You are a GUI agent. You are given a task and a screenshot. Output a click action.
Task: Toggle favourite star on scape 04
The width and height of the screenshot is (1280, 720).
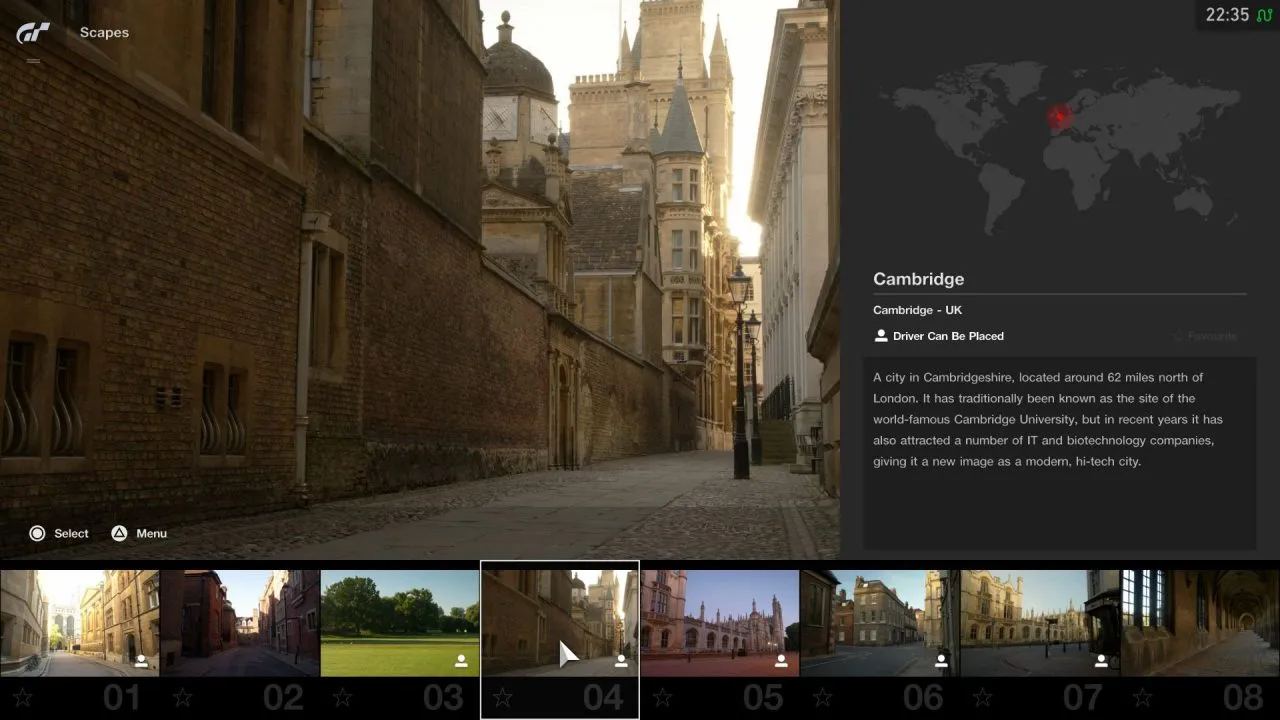pyautogui.click(x=502, y=697)
